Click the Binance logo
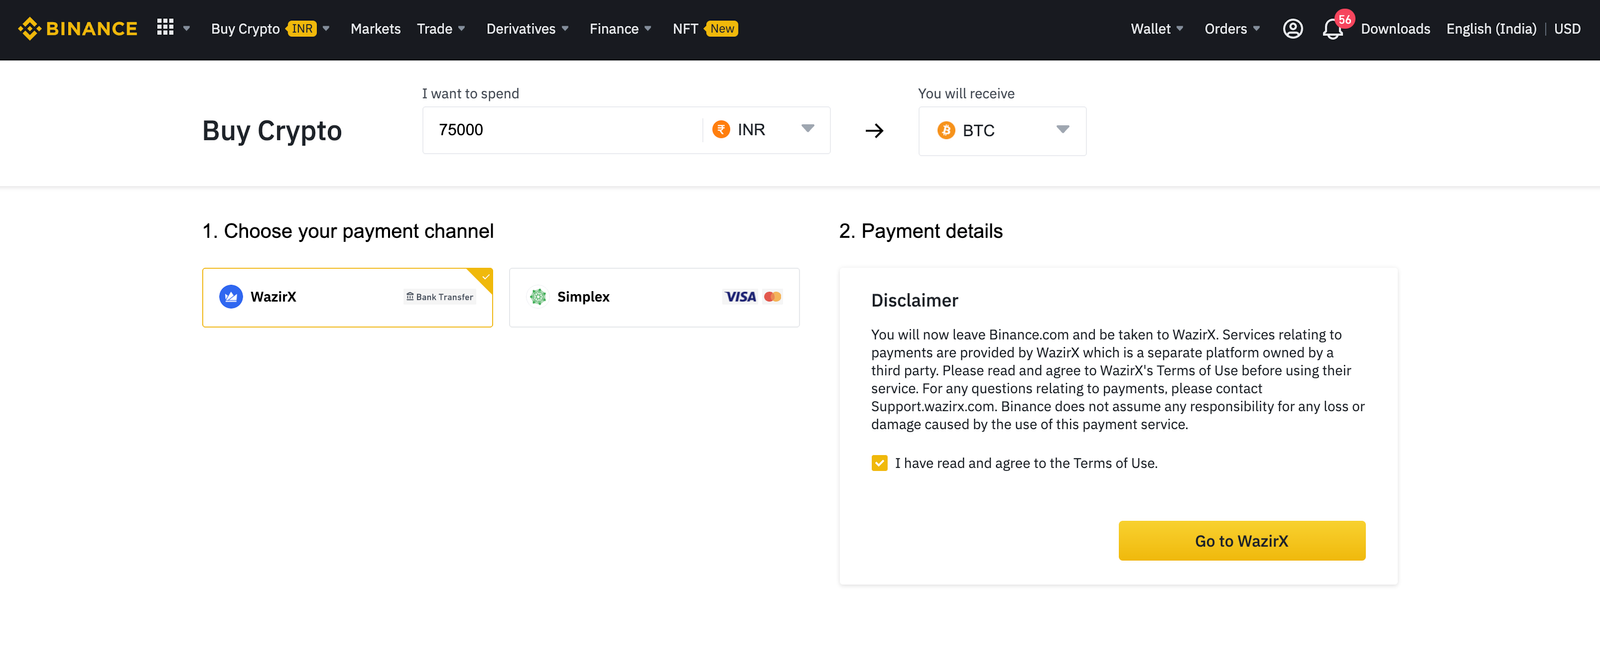 coord(78,29)
